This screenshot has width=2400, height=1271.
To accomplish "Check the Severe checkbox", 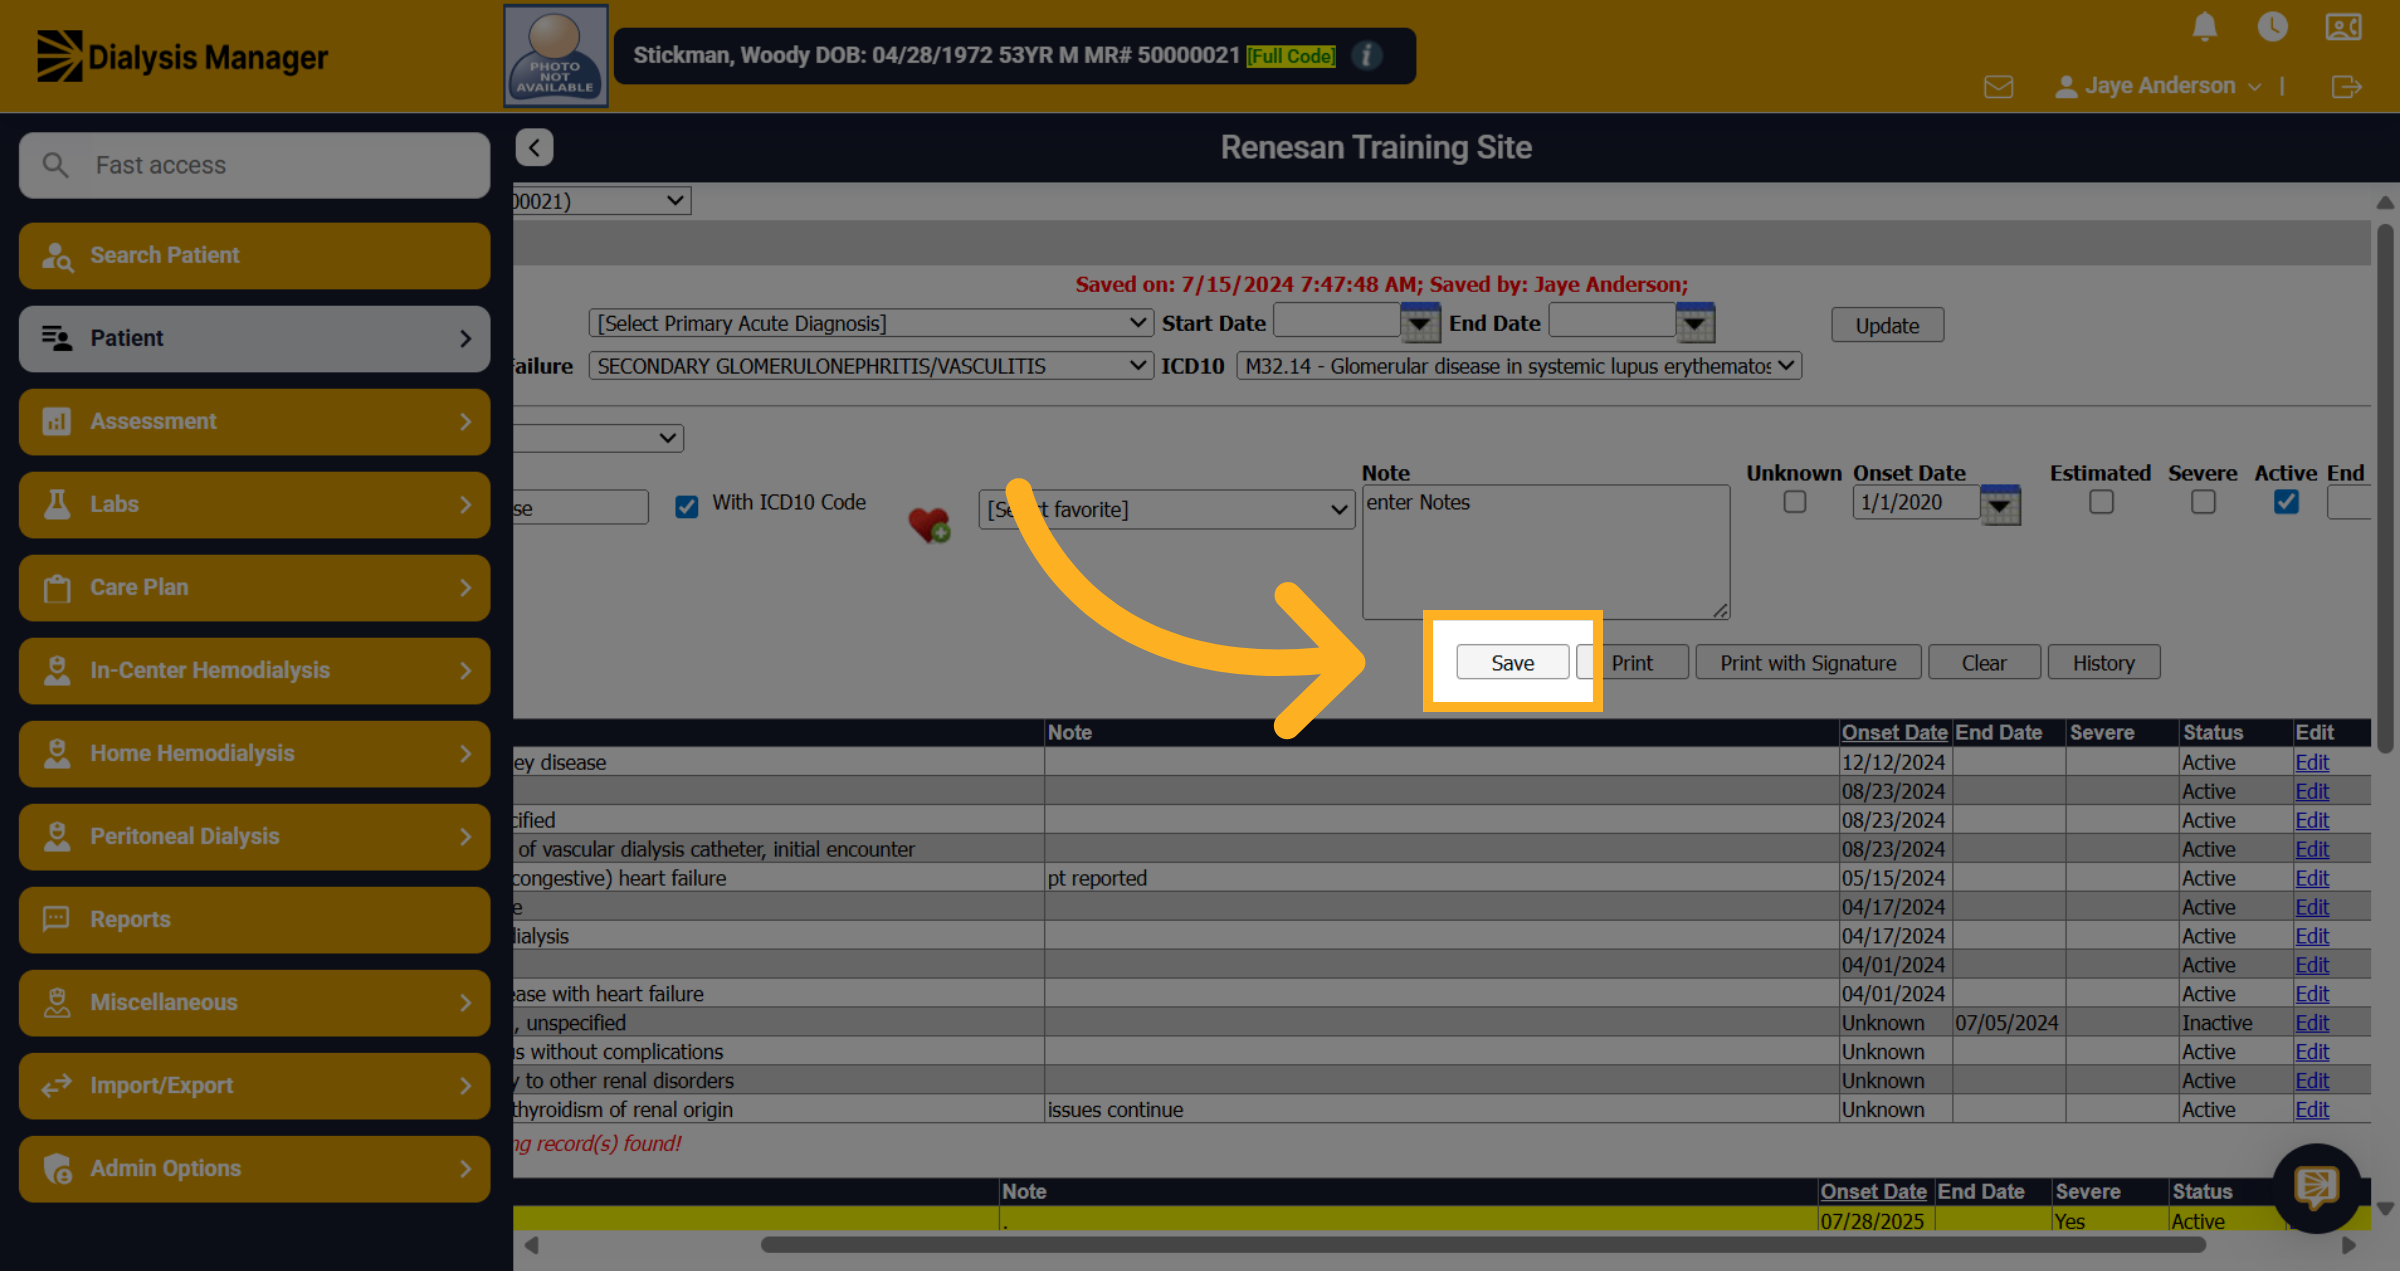I will [x=2203, y=502].
